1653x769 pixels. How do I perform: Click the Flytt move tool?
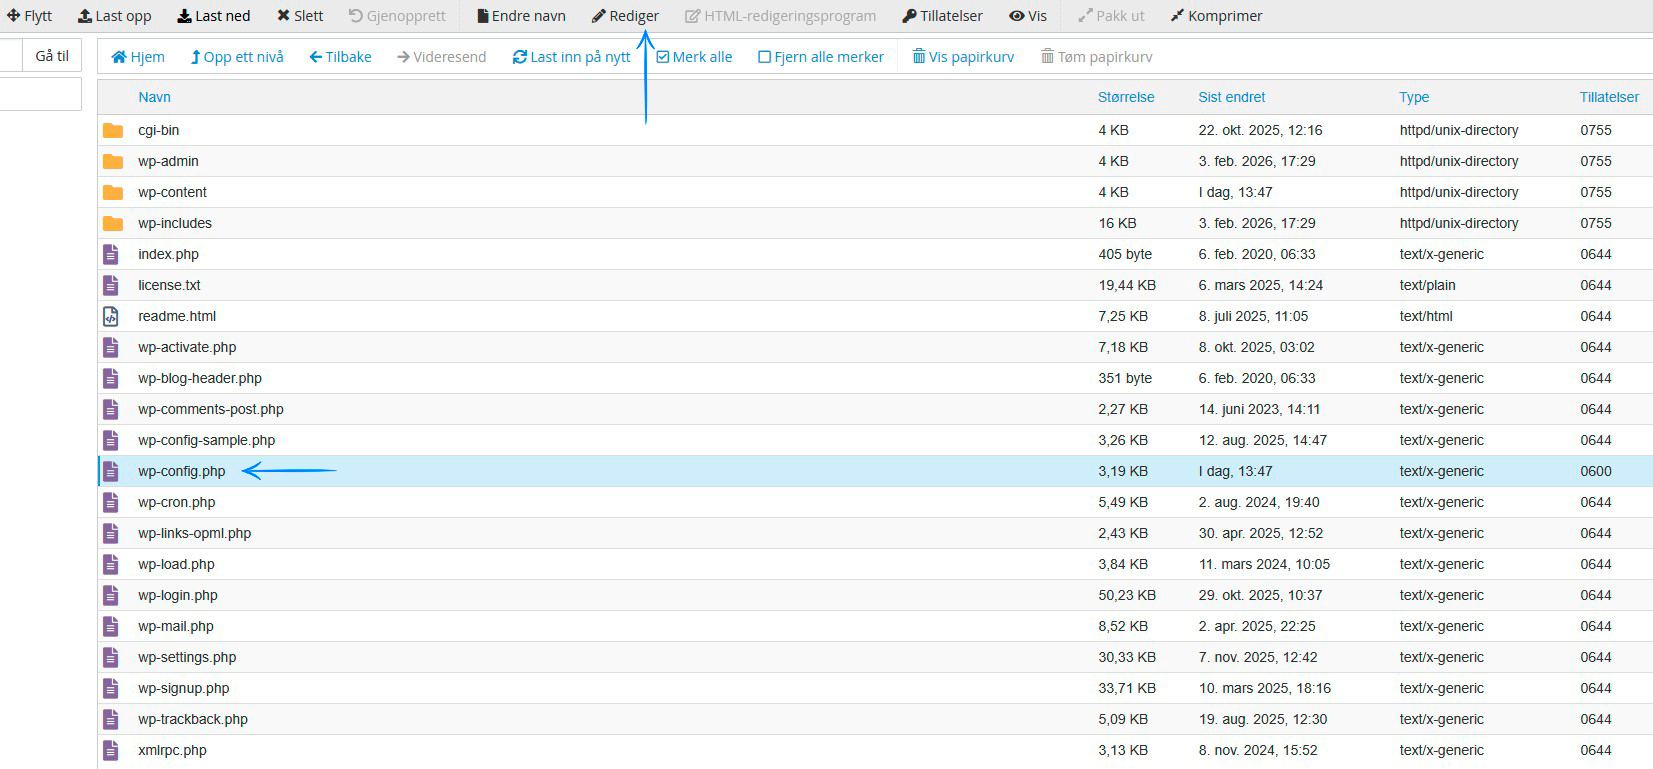pyautogui.click(x=30, y=16)
